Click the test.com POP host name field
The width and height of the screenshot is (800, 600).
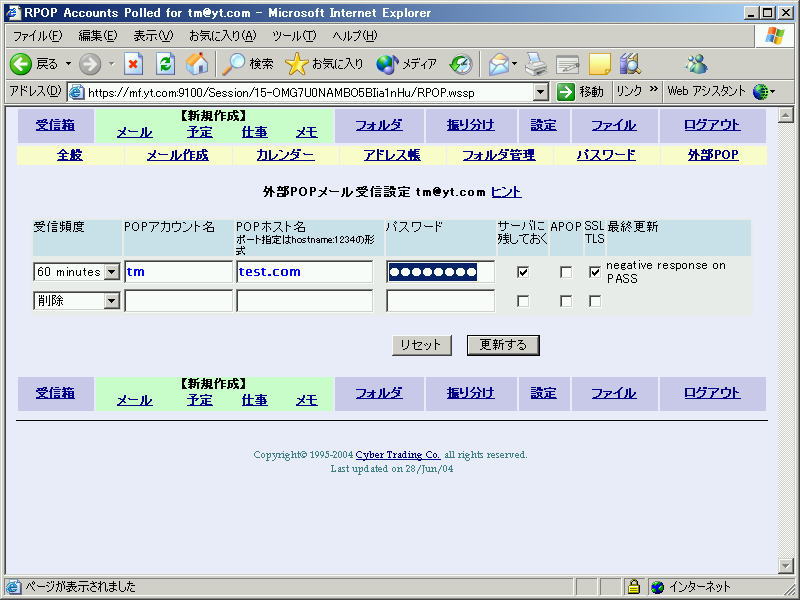click(x=304, y=272)
